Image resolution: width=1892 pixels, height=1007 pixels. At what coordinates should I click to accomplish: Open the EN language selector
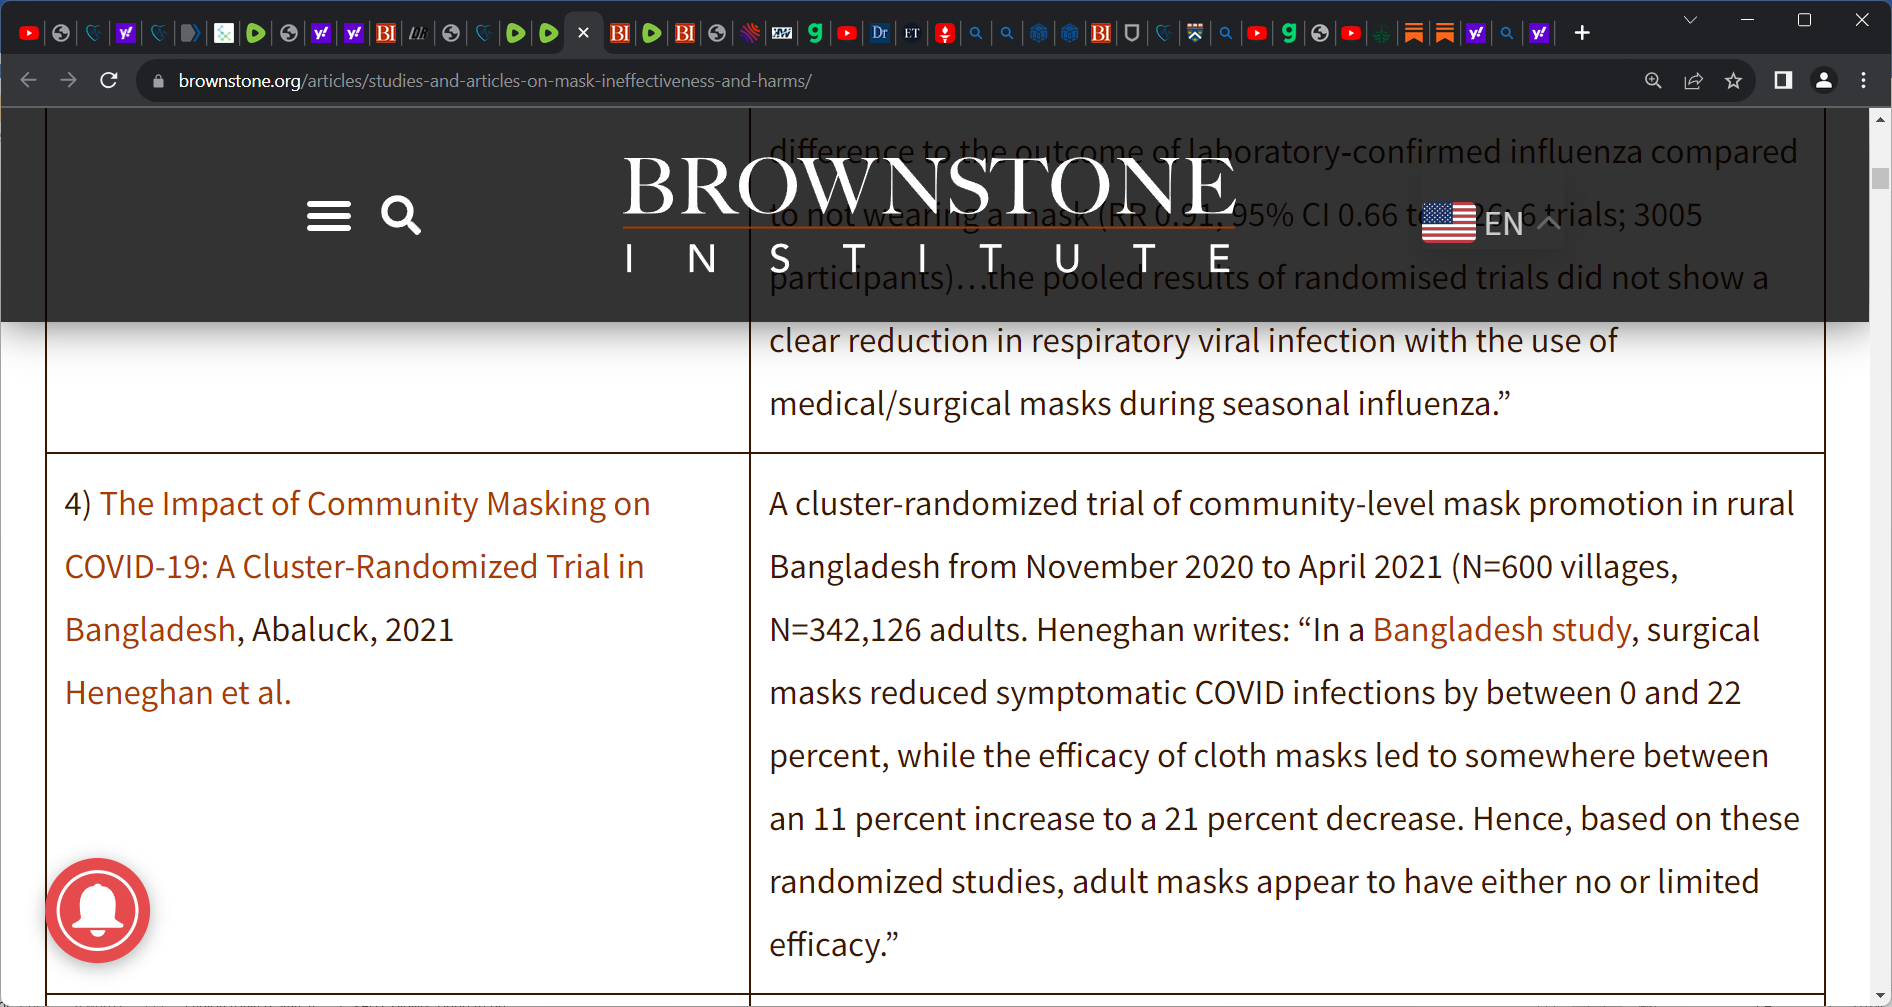(1491, 223)
